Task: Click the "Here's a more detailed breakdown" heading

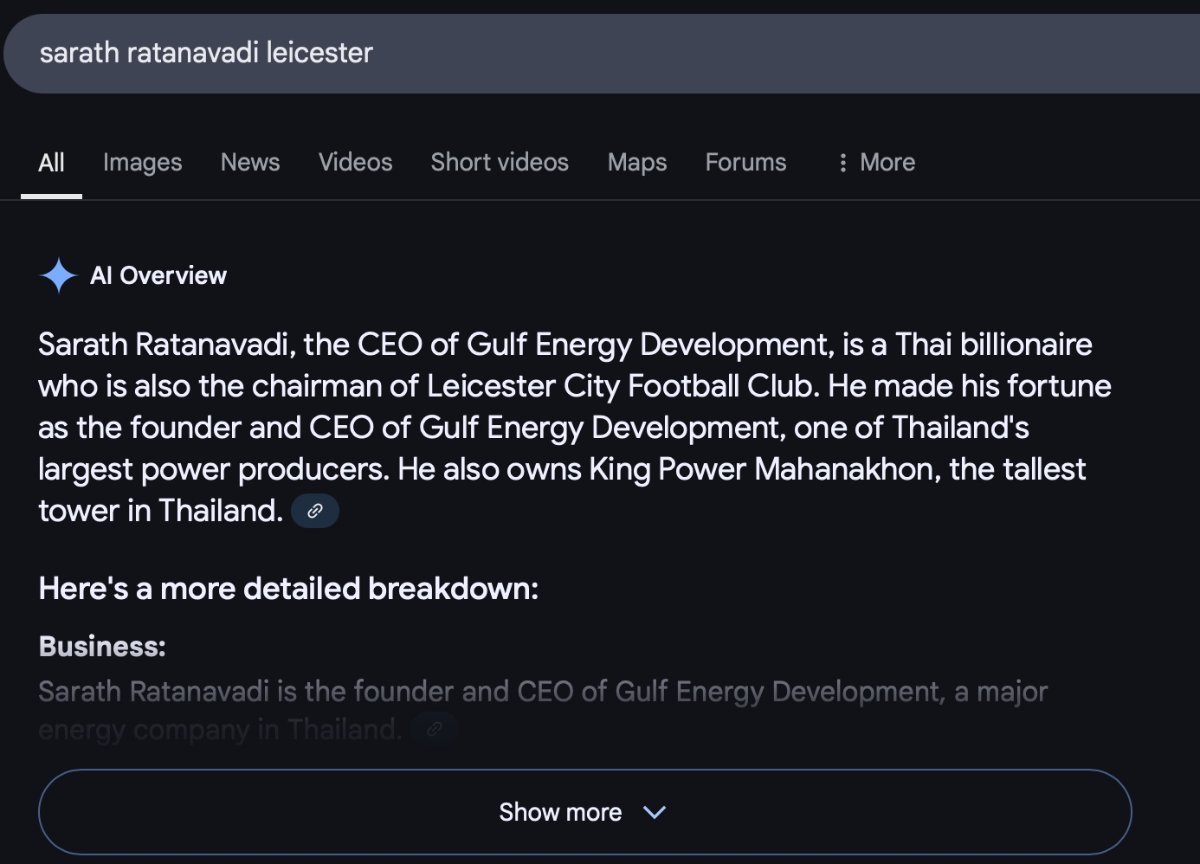Action: point(288,588)
